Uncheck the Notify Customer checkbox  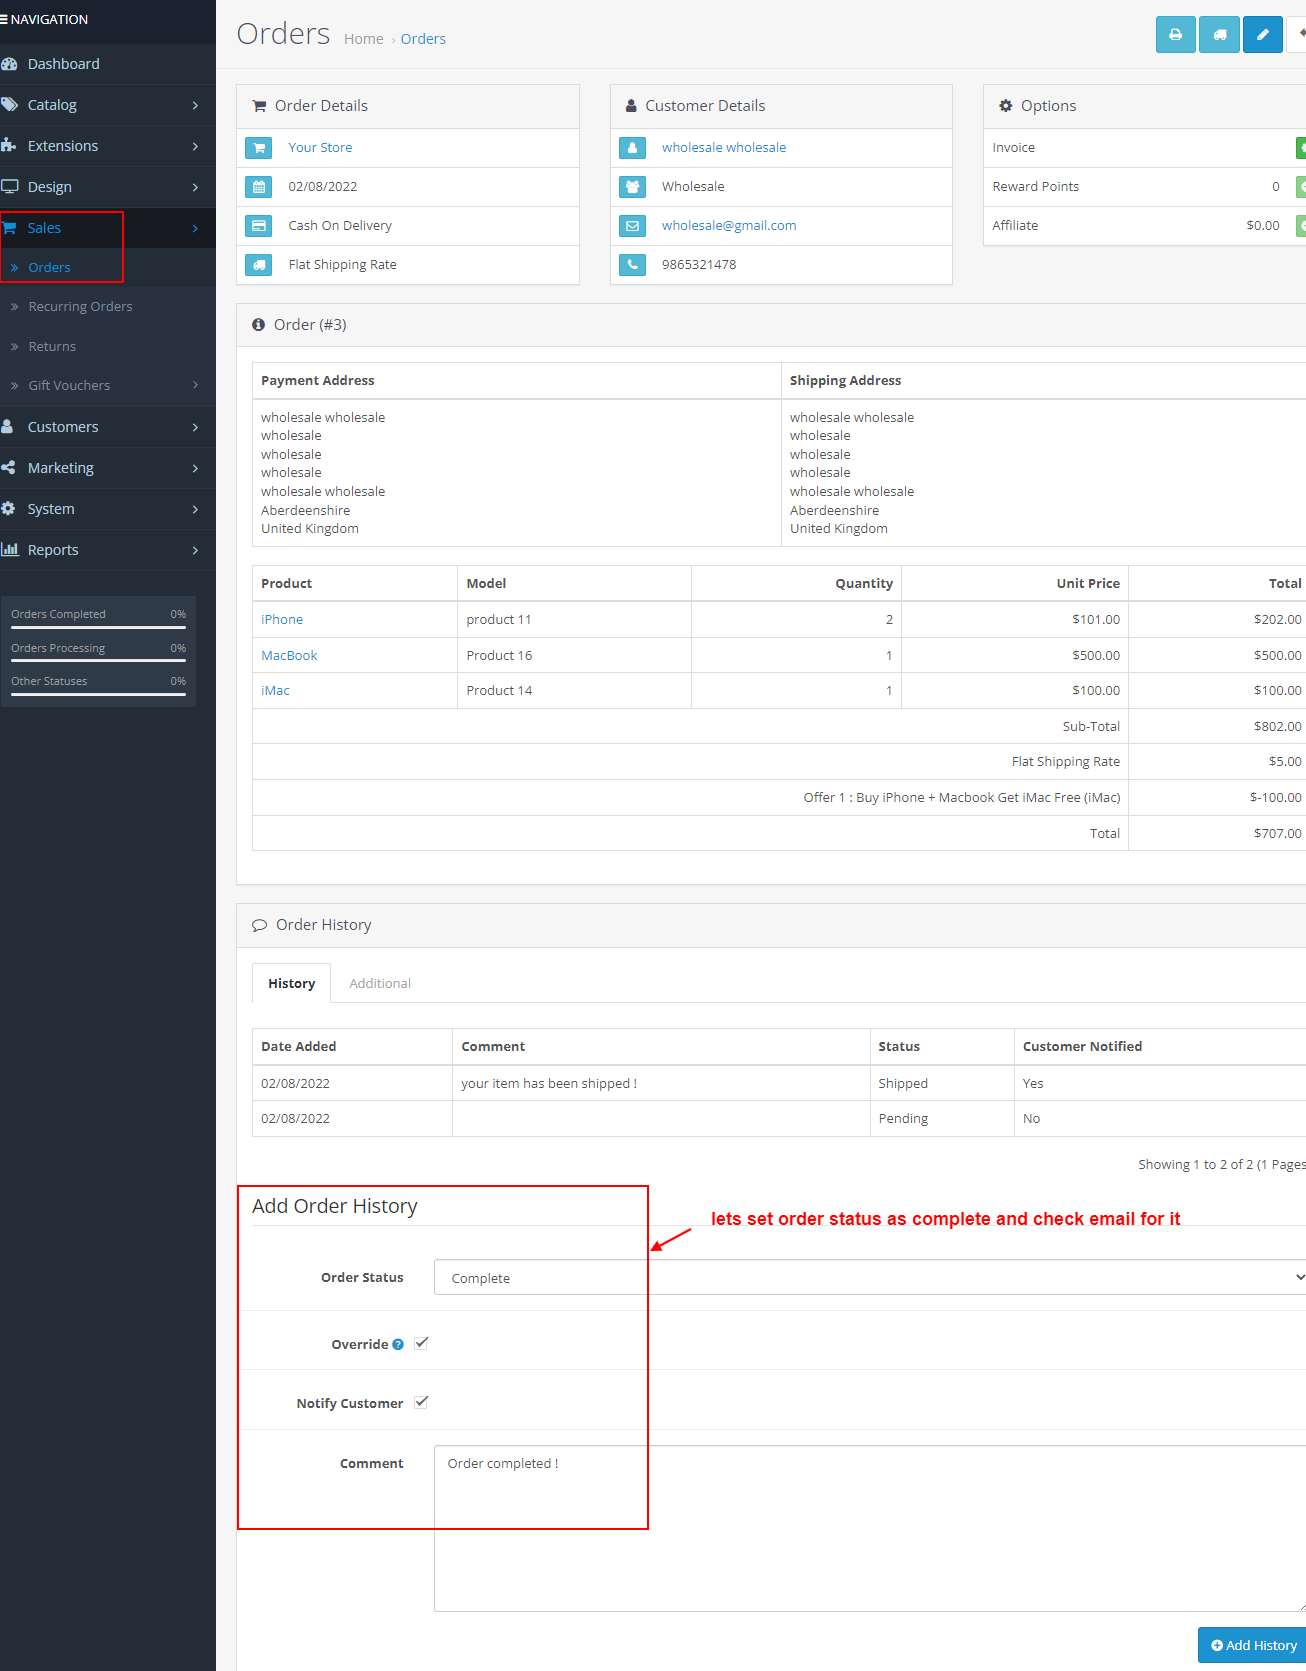pyautogui.click(x=421, y=1402)
